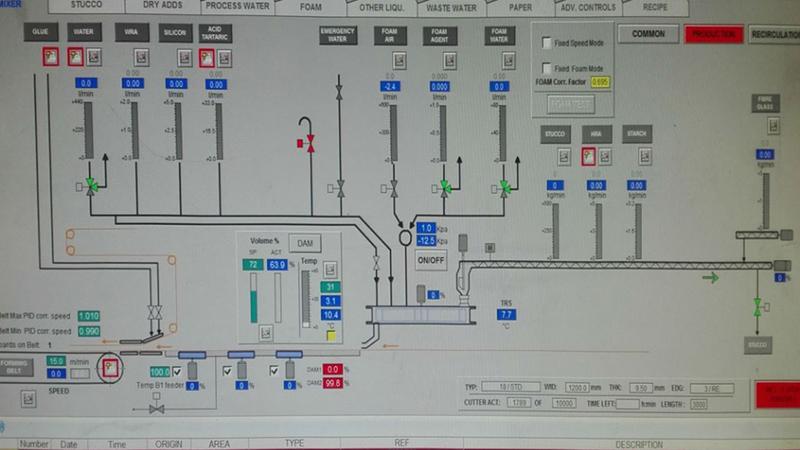Click Belt Max PID corr. speed 1.010
The height and width of the screenshot is (450, 800).
click(x=89, y=316)
